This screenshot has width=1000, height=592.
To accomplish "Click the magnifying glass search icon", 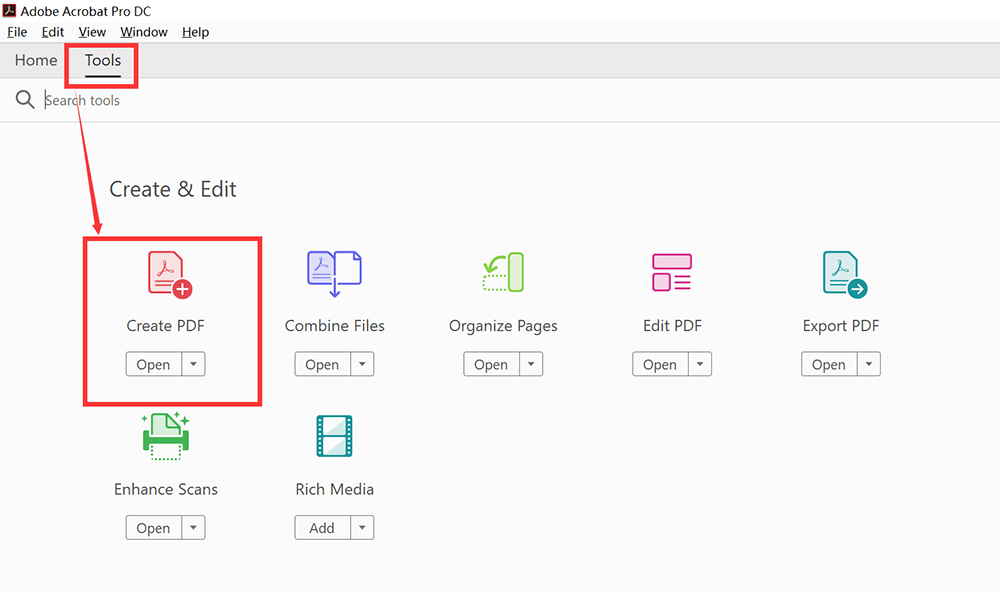I will 25,100.
